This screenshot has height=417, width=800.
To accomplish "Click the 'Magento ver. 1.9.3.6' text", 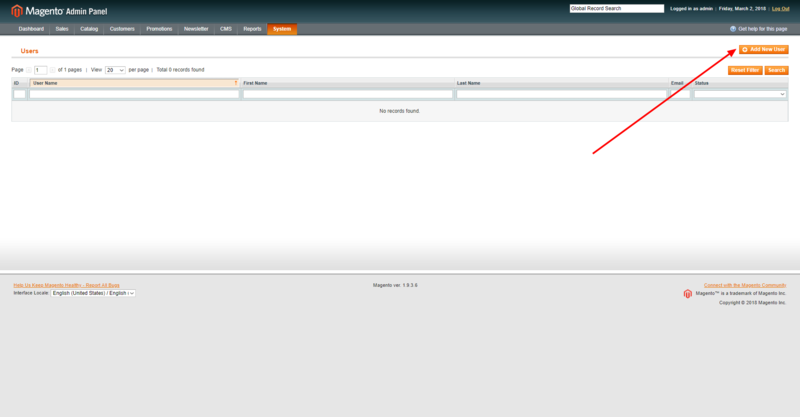I will point(395,285).
